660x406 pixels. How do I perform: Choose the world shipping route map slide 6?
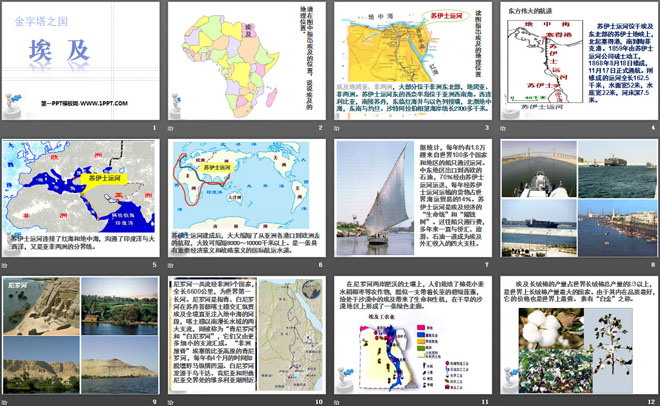click(x=246, y=199)
